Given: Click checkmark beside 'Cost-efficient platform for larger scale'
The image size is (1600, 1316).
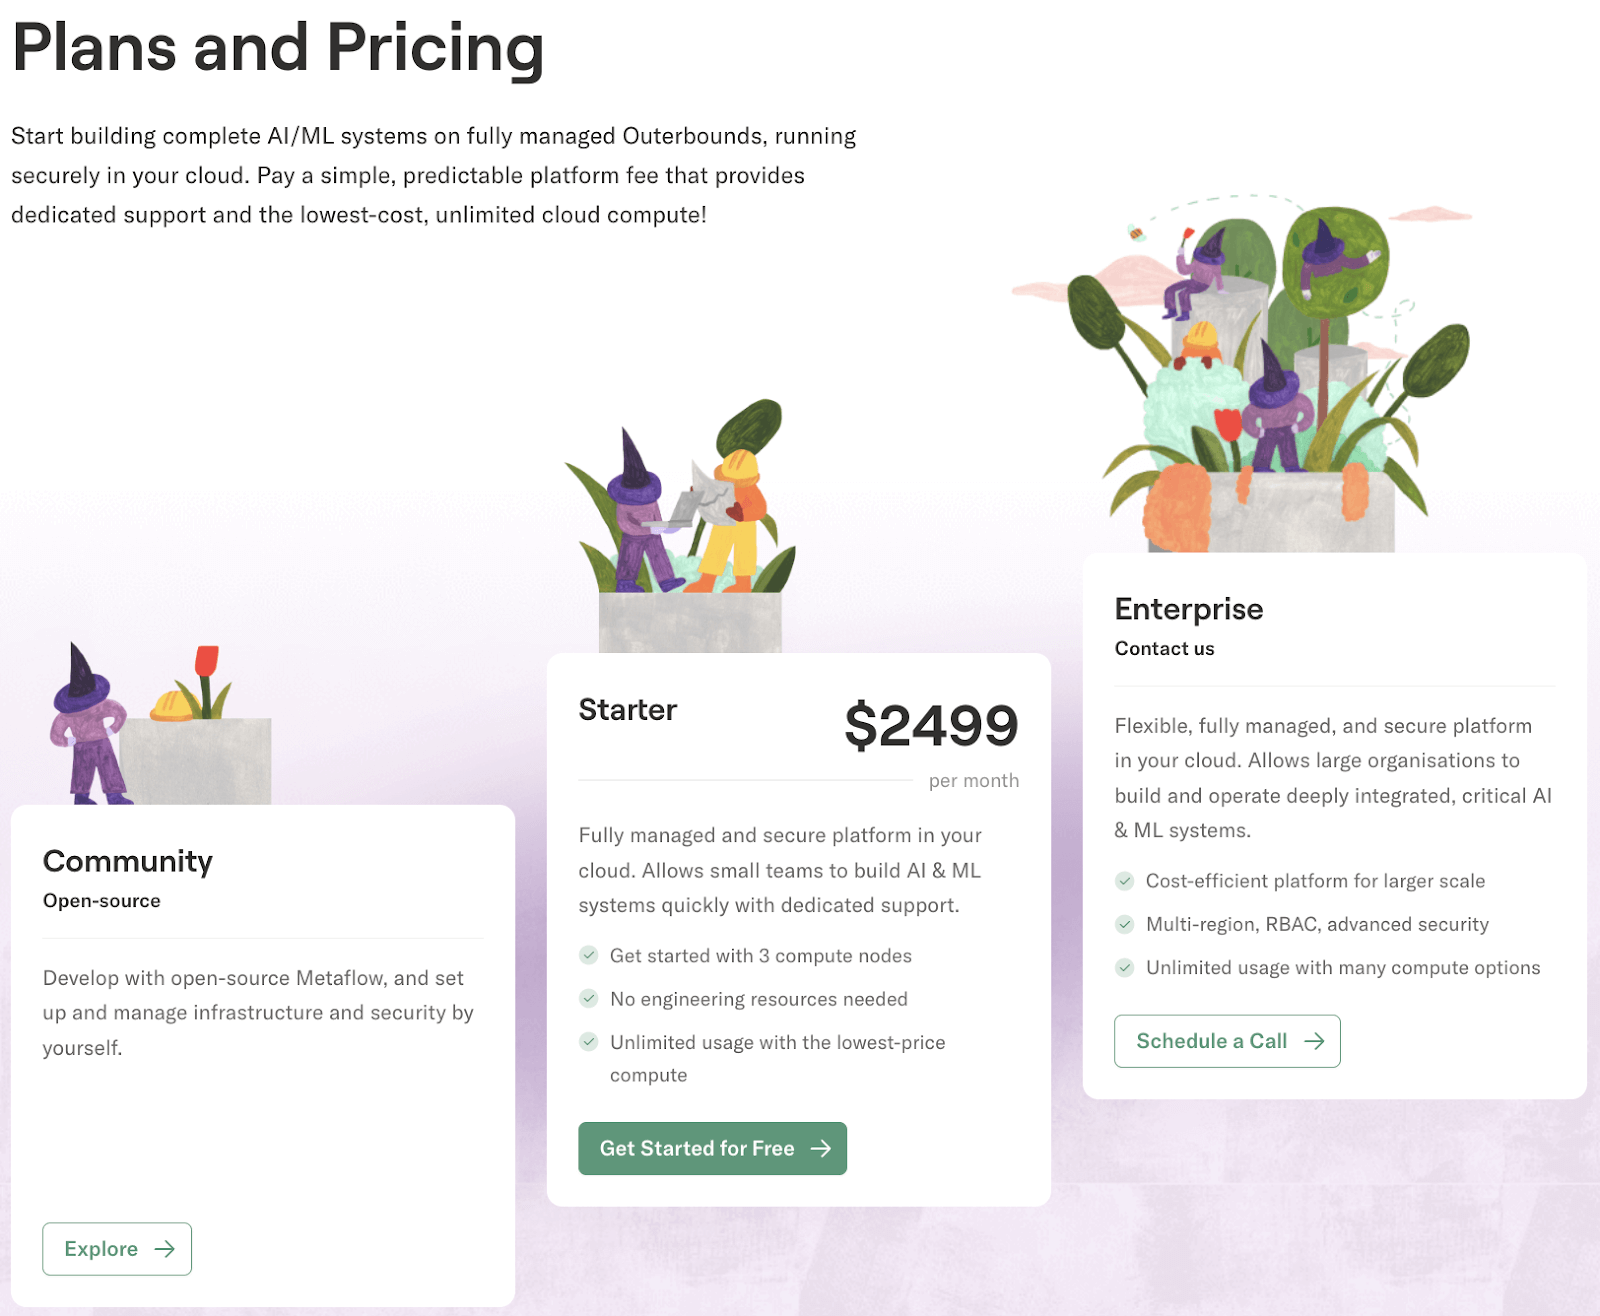Looking at the screenshot, I should pyautogui.click(x=1125, y=881).
